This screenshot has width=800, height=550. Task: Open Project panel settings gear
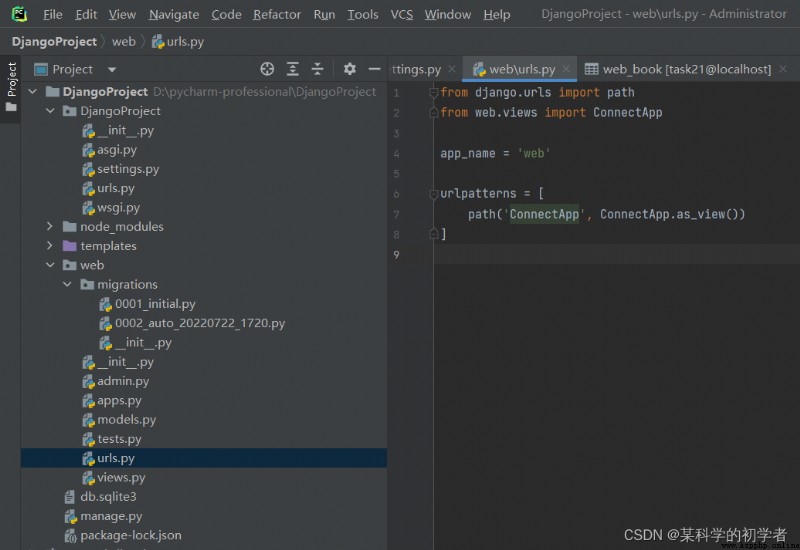[x=349, y=69]
